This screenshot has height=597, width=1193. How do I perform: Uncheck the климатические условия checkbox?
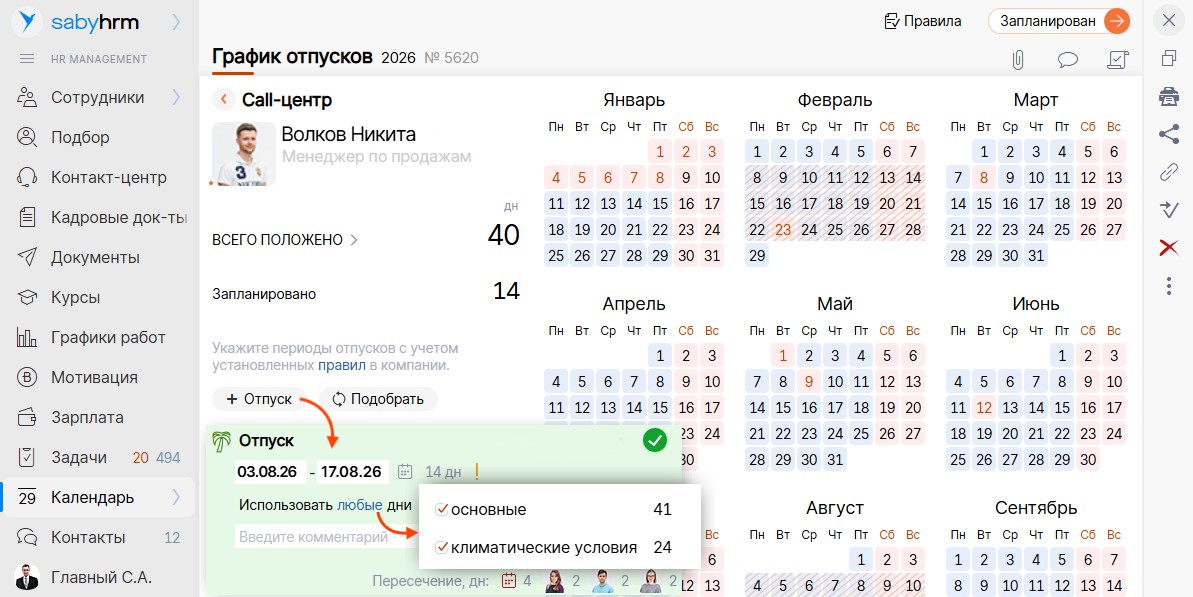pyautogui.click(x=441, y=547)
